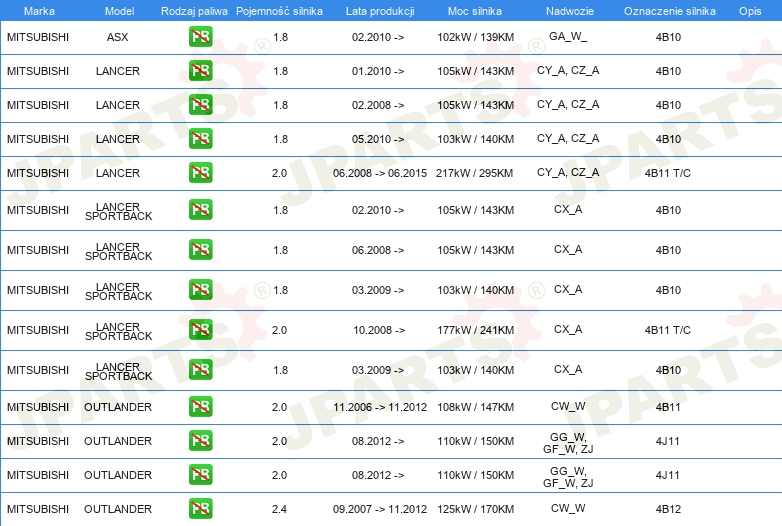Select the Oznaczenie silnika column header

(670, 11)
